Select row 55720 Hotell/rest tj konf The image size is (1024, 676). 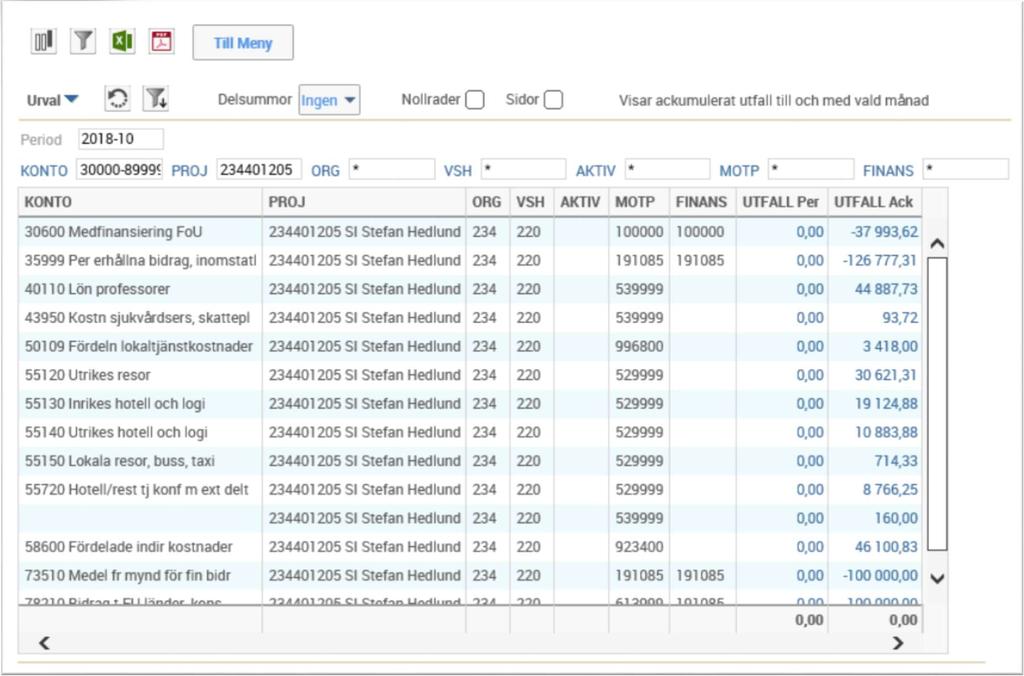(470, 490)
